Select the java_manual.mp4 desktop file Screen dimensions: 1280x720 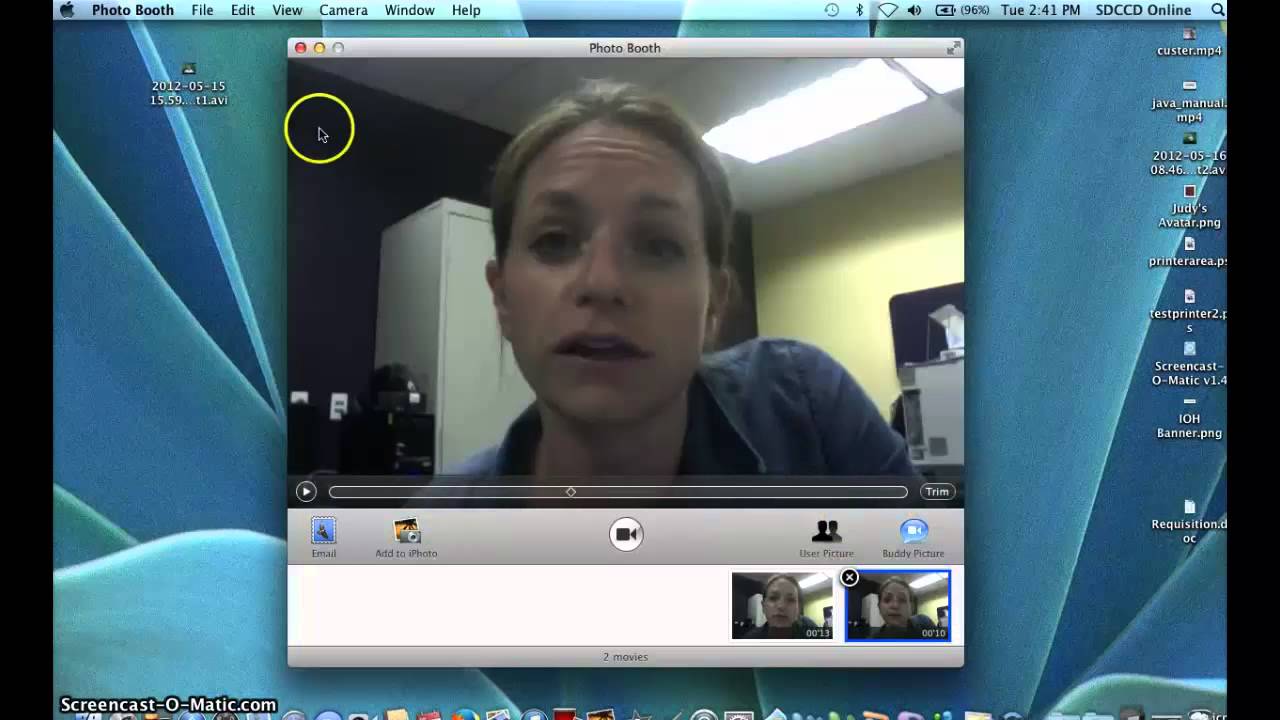tap(1190, 102)
